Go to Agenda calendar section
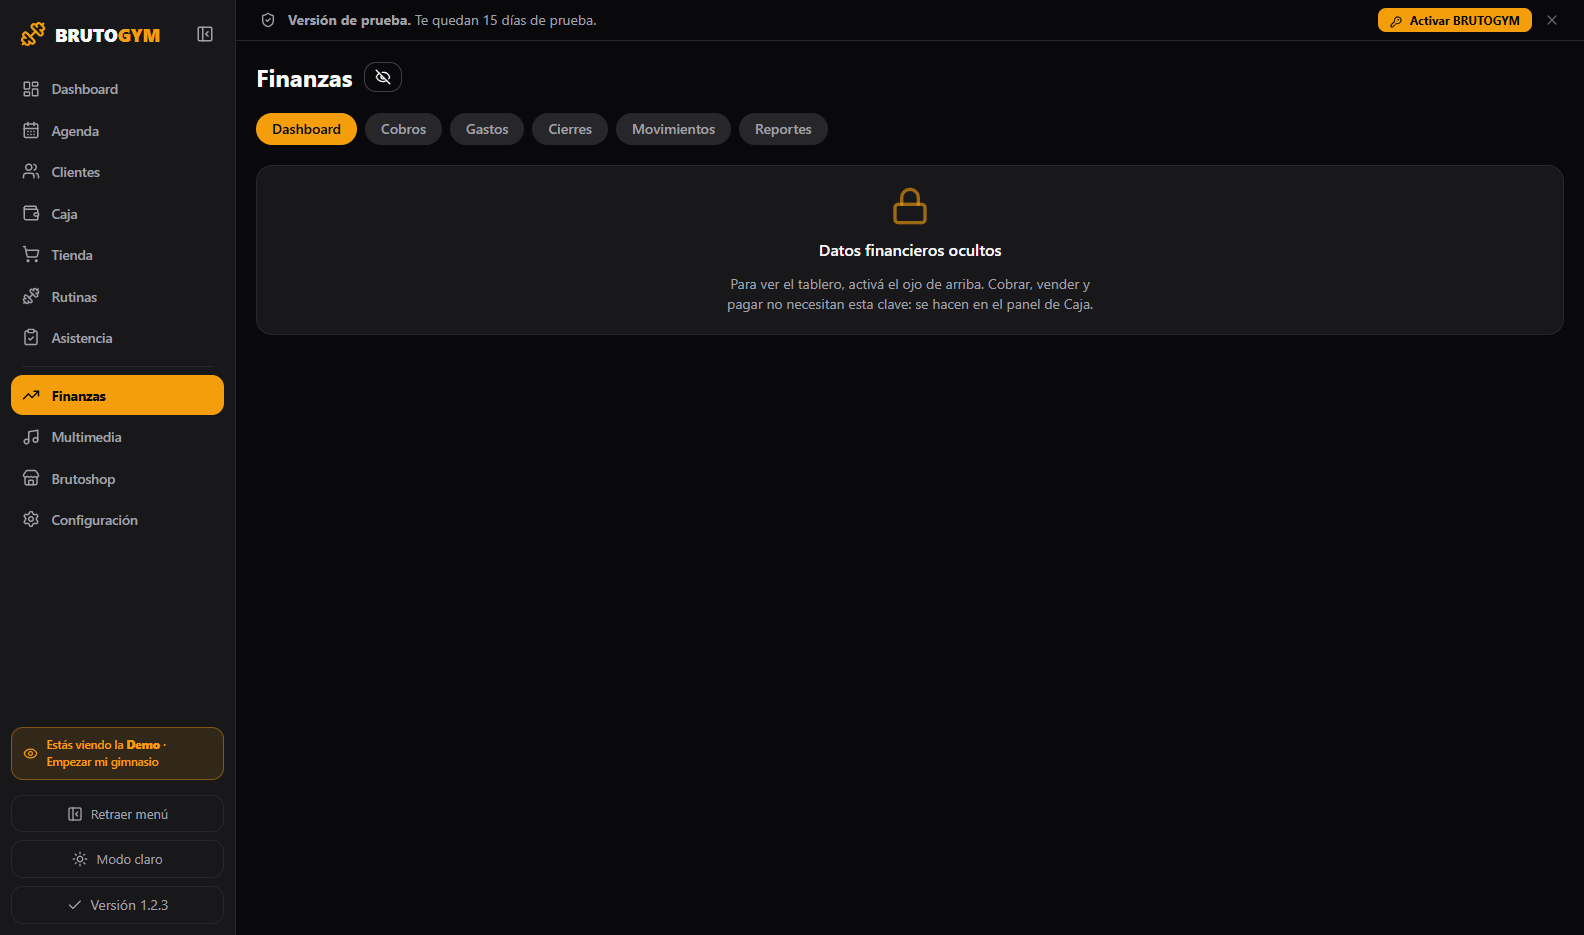This screenshot has width=1584, height=935. (x=117, y=131)
